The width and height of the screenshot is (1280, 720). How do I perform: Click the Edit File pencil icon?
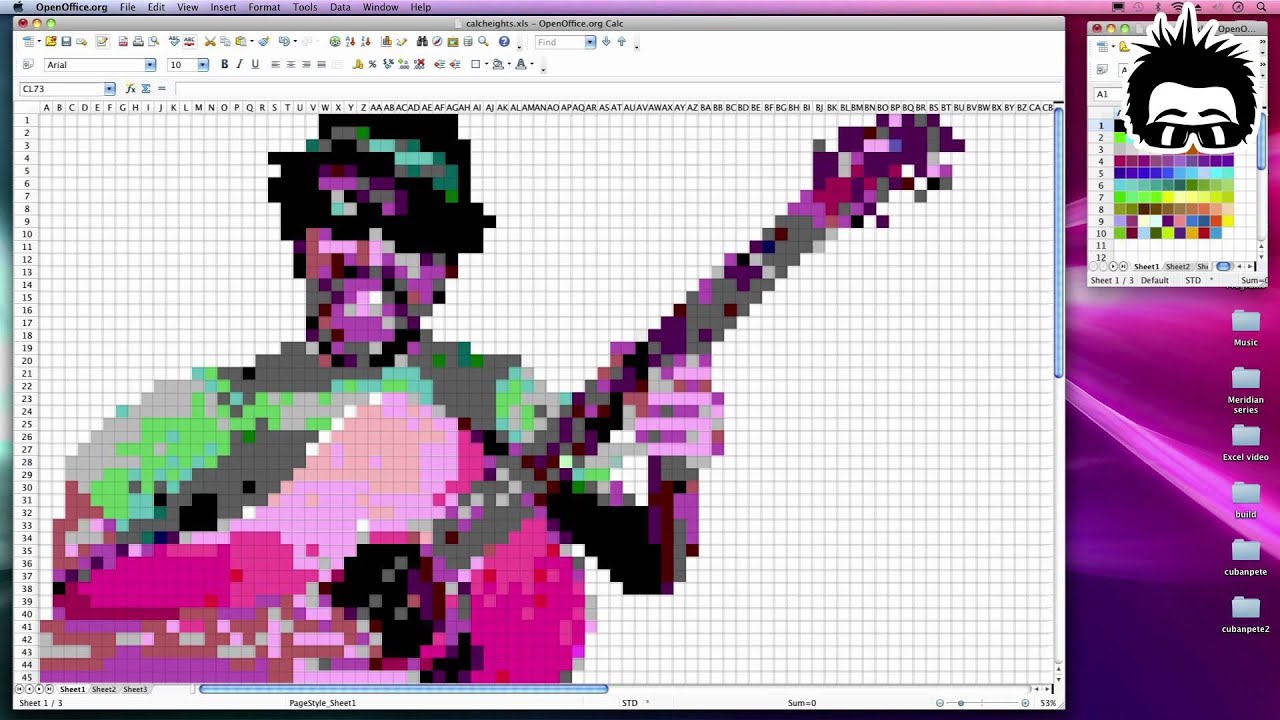(x=102, y=41)
